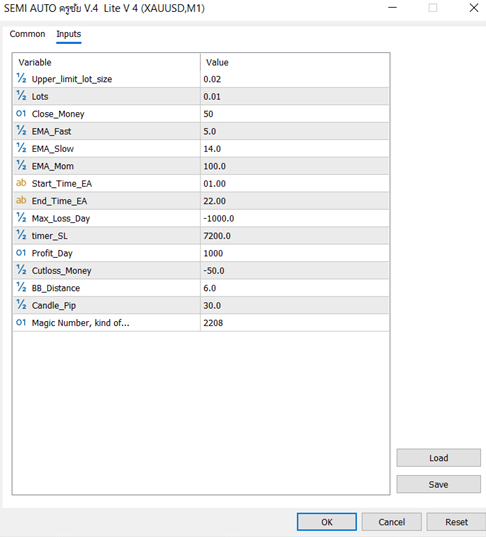
Task: Select the EMA_Fast variable name
Action: [x=51, y=132]
